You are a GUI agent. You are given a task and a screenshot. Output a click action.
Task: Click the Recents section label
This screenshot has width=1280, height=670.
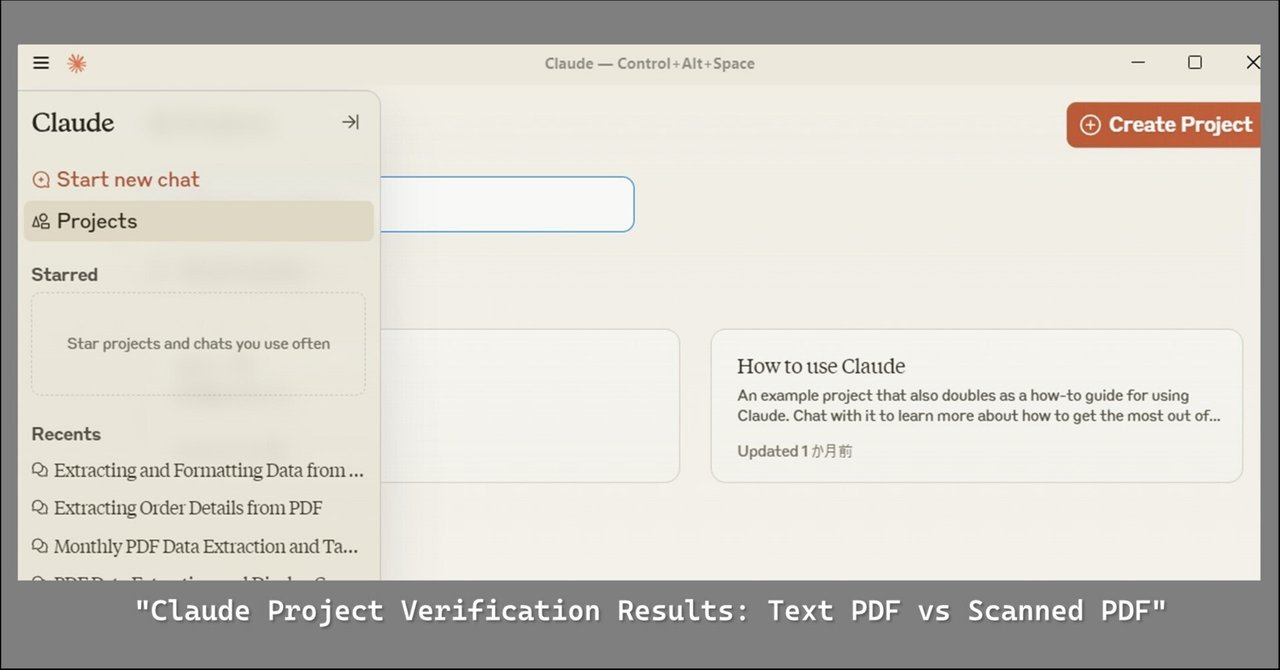[66, 434]
